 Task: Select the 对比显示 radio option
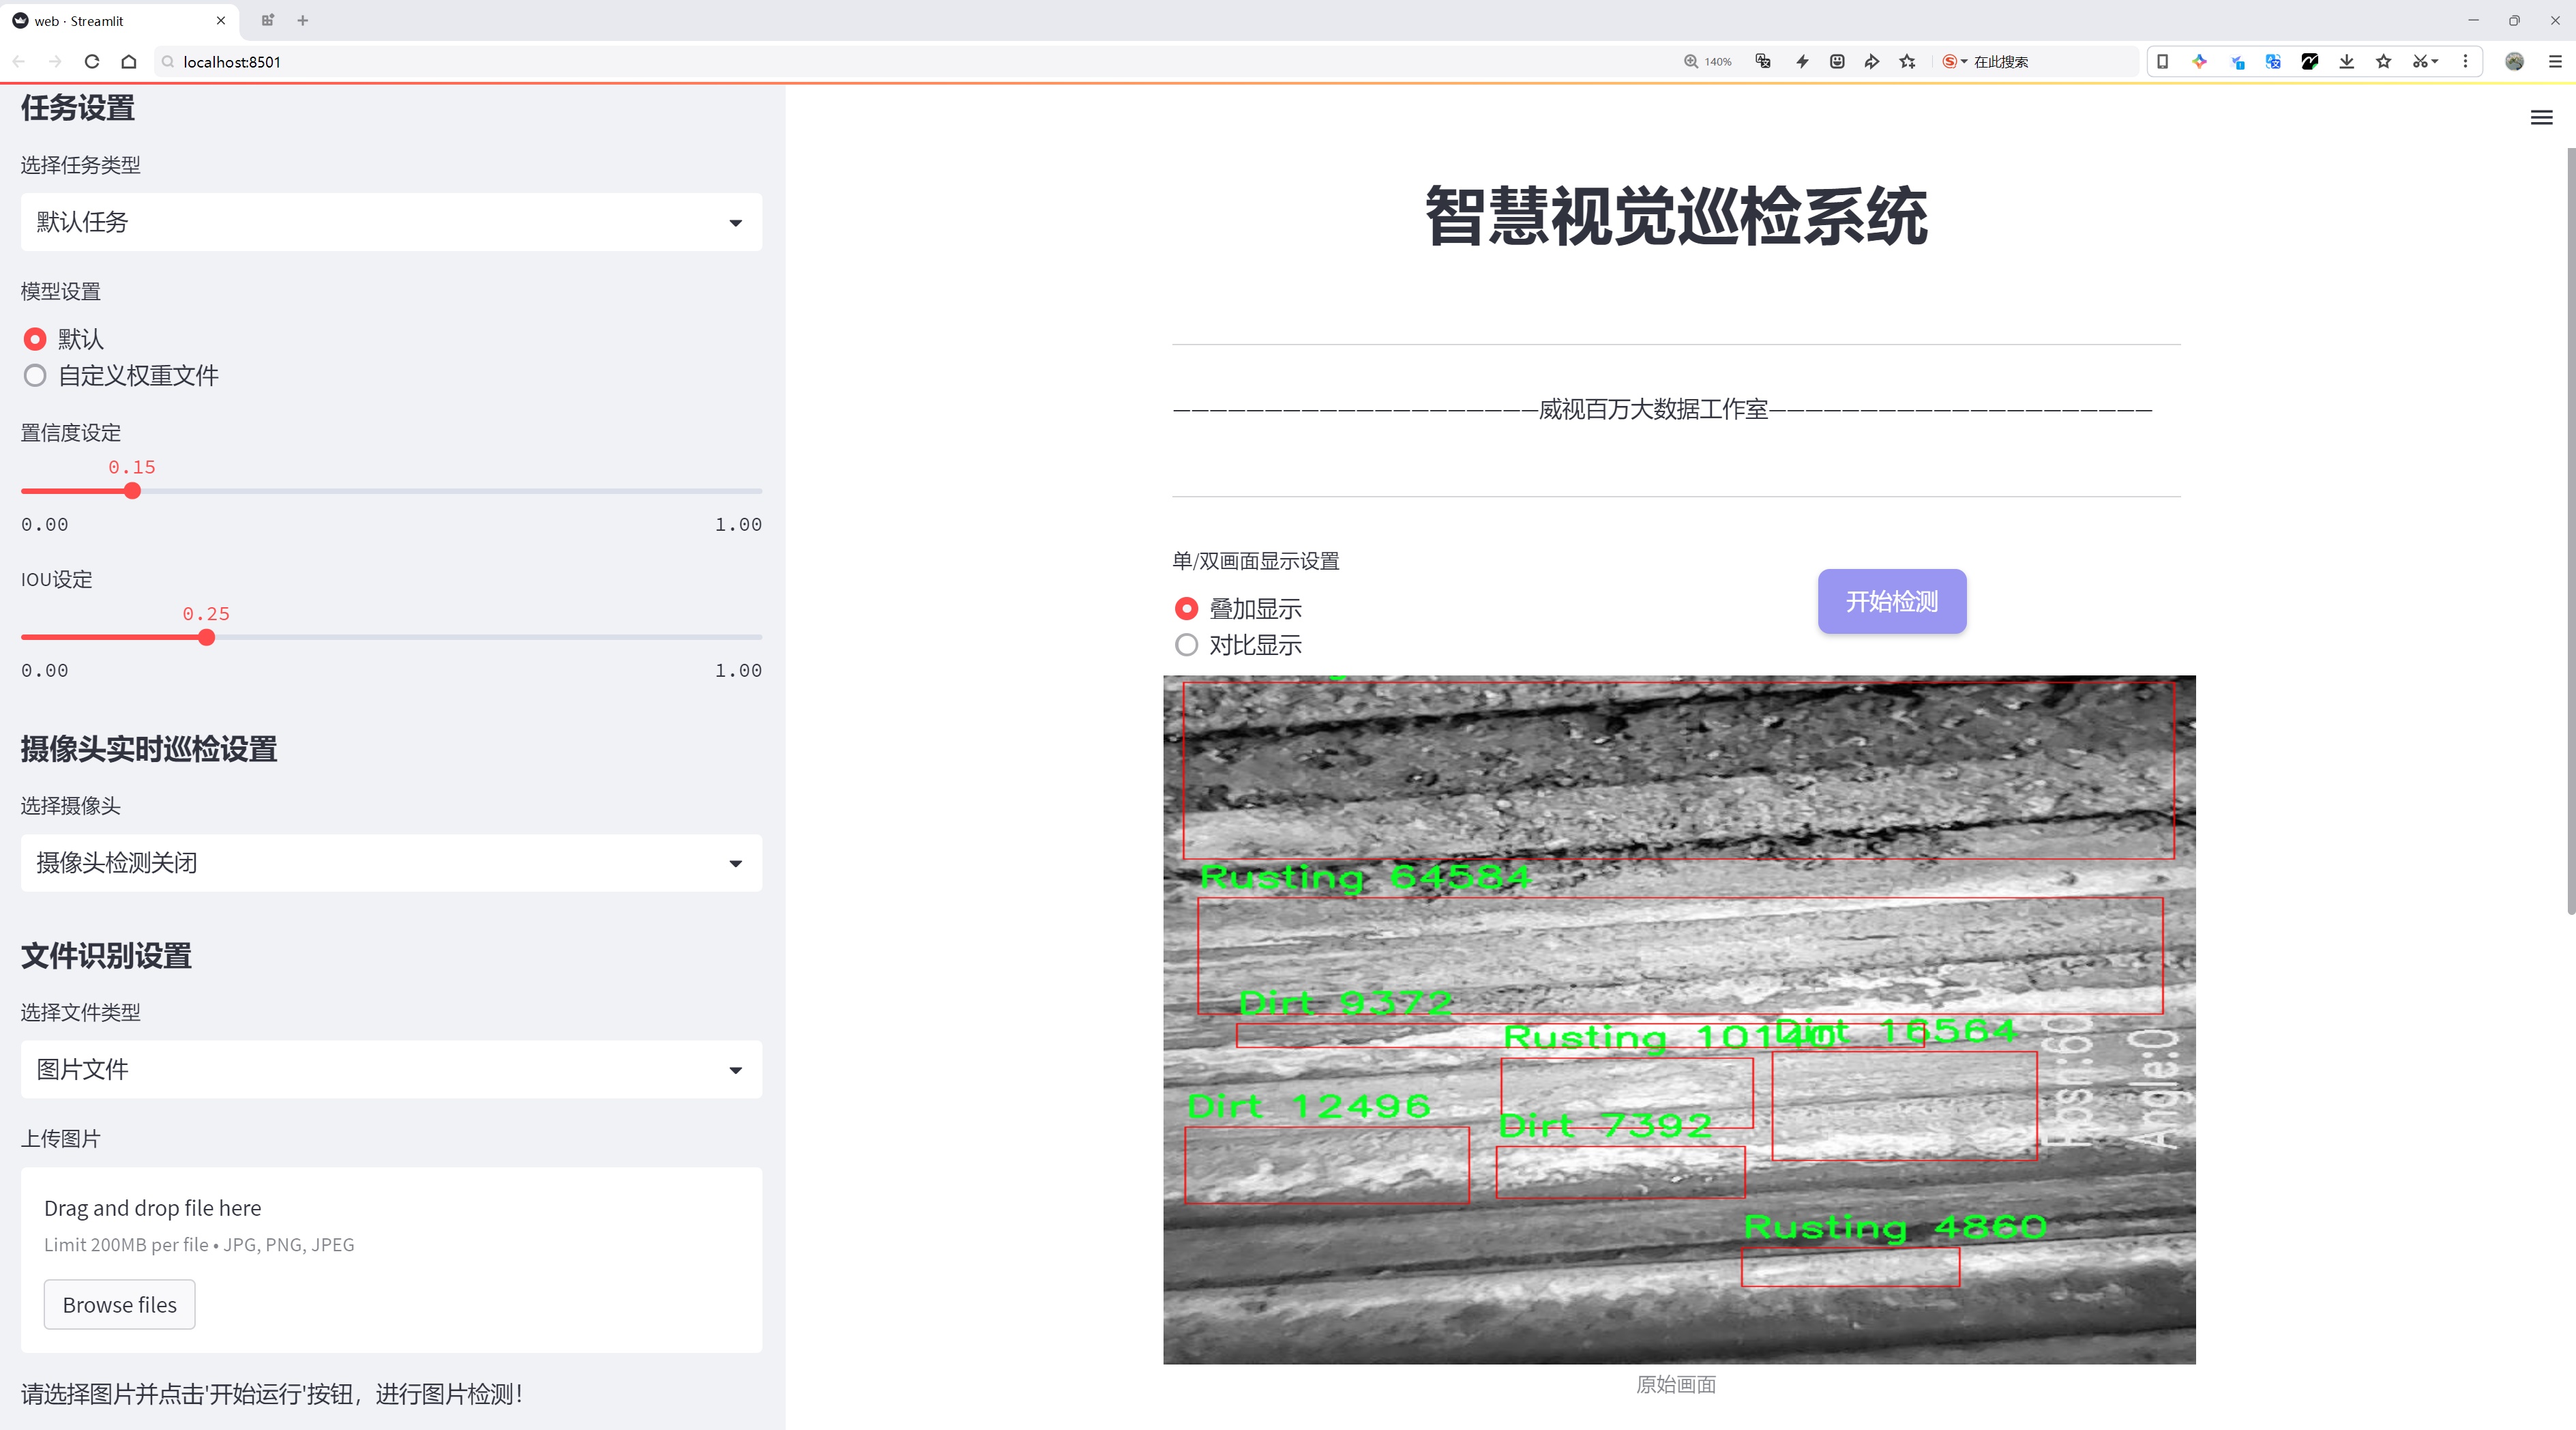pos(1239,645)
